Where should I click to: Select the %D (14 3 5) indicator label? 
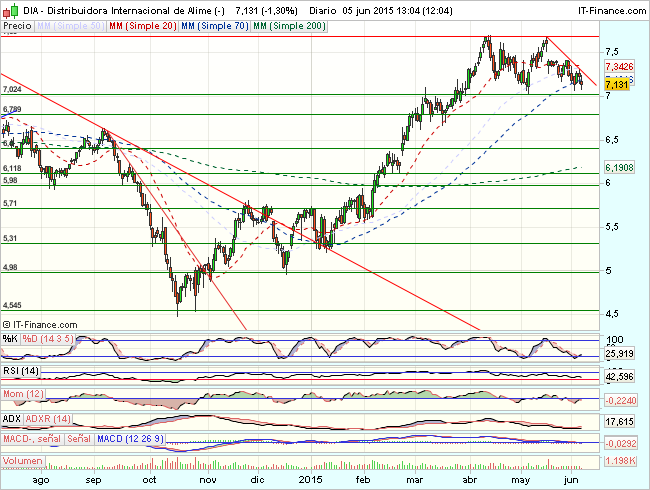click(41, 340)
